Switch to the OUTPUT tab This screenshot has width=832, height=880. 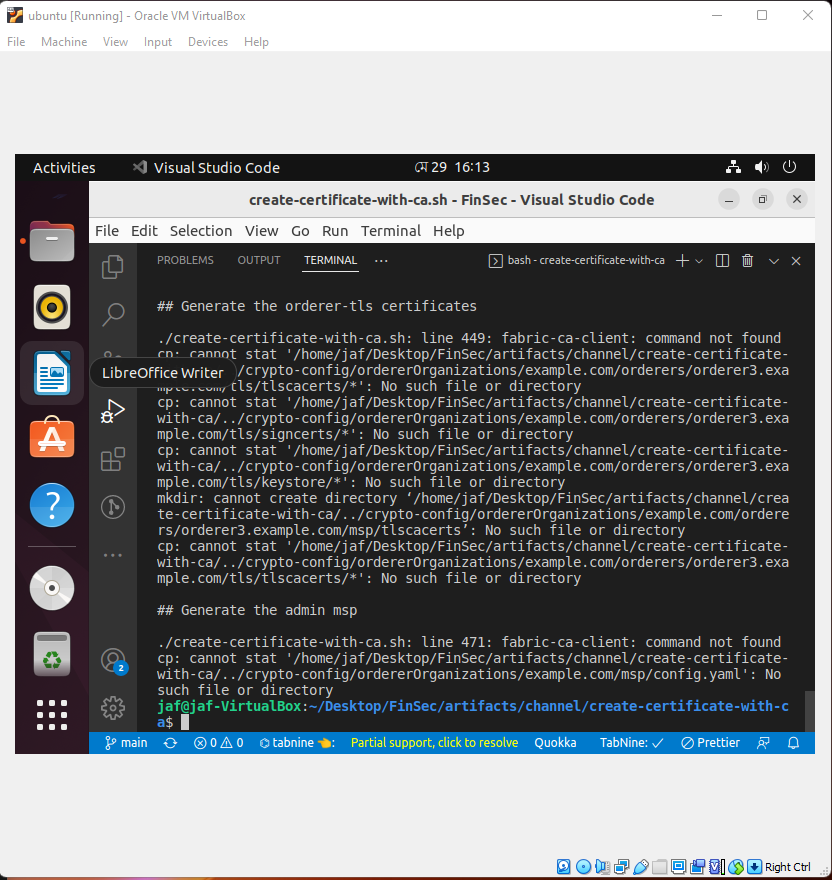coord(258,260)
